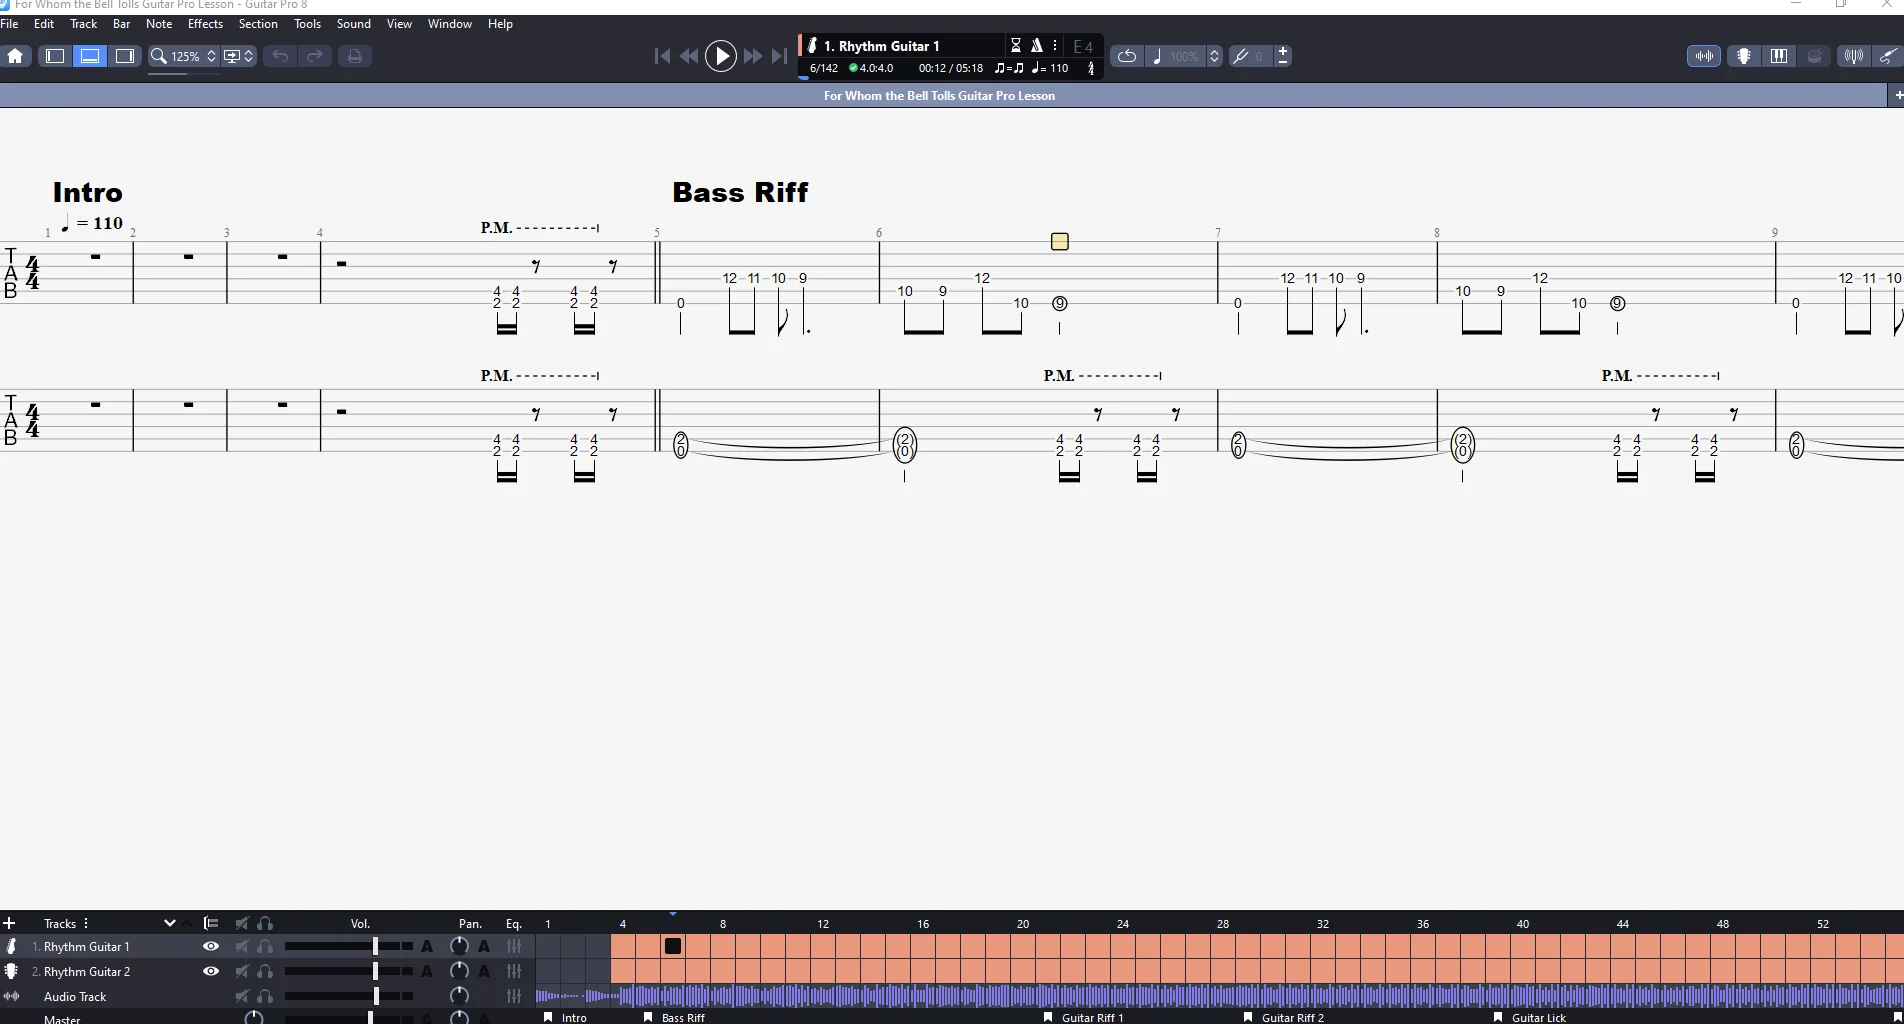The width and height of the screenshot is (1904, 1024).
Task: Open the metronome options three-dot menu
Action: [1055, 45]
